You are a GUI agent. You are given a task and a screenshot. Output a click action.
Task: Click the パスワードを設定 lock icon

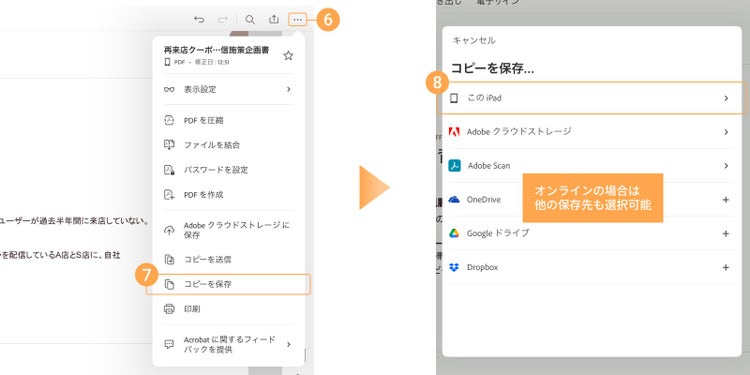point(169,170)
